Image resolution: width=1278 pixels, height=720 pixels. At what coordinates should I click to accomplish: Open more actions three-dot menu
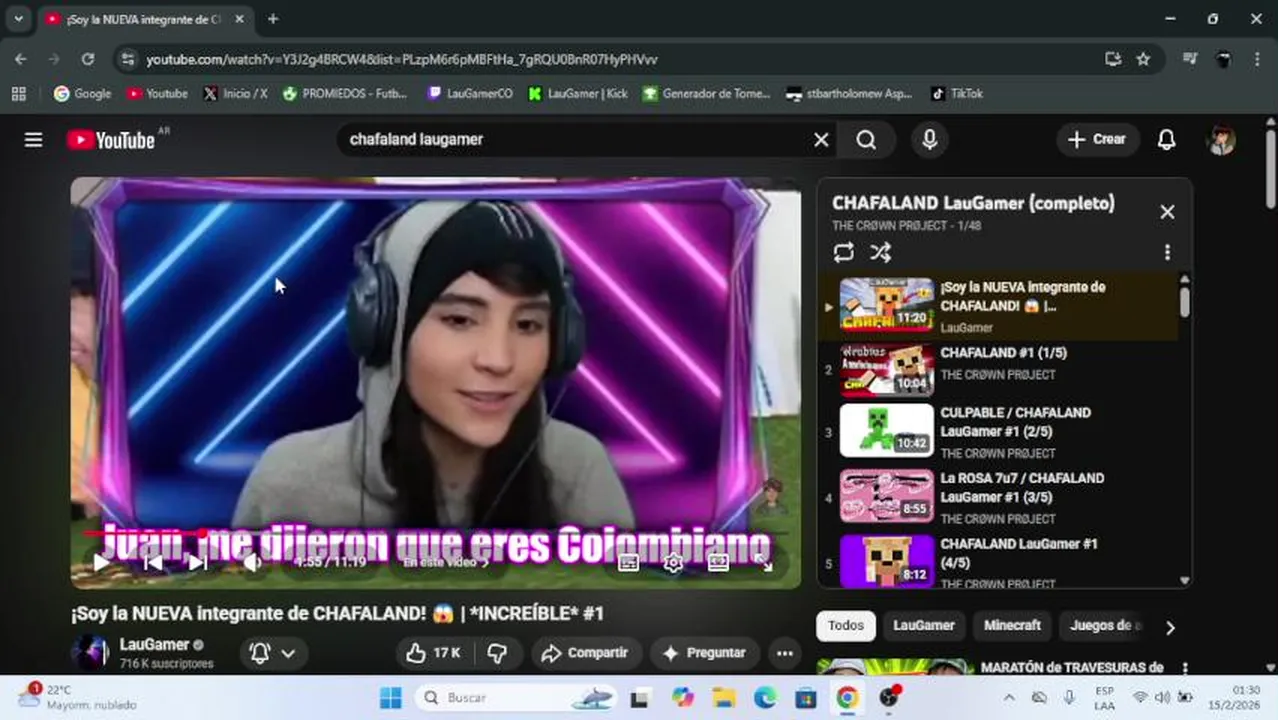[x=785, y=653]
